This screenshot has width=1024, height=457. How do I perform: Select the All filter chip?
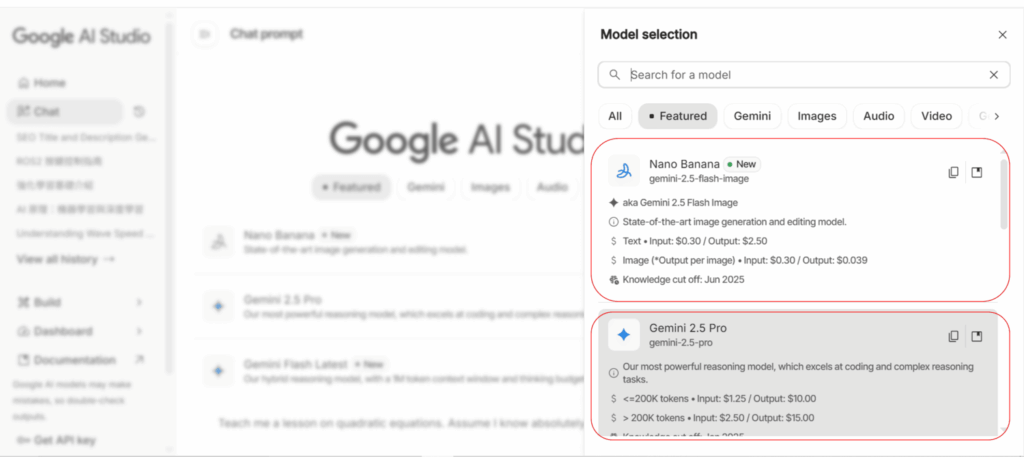coord(615,116)
